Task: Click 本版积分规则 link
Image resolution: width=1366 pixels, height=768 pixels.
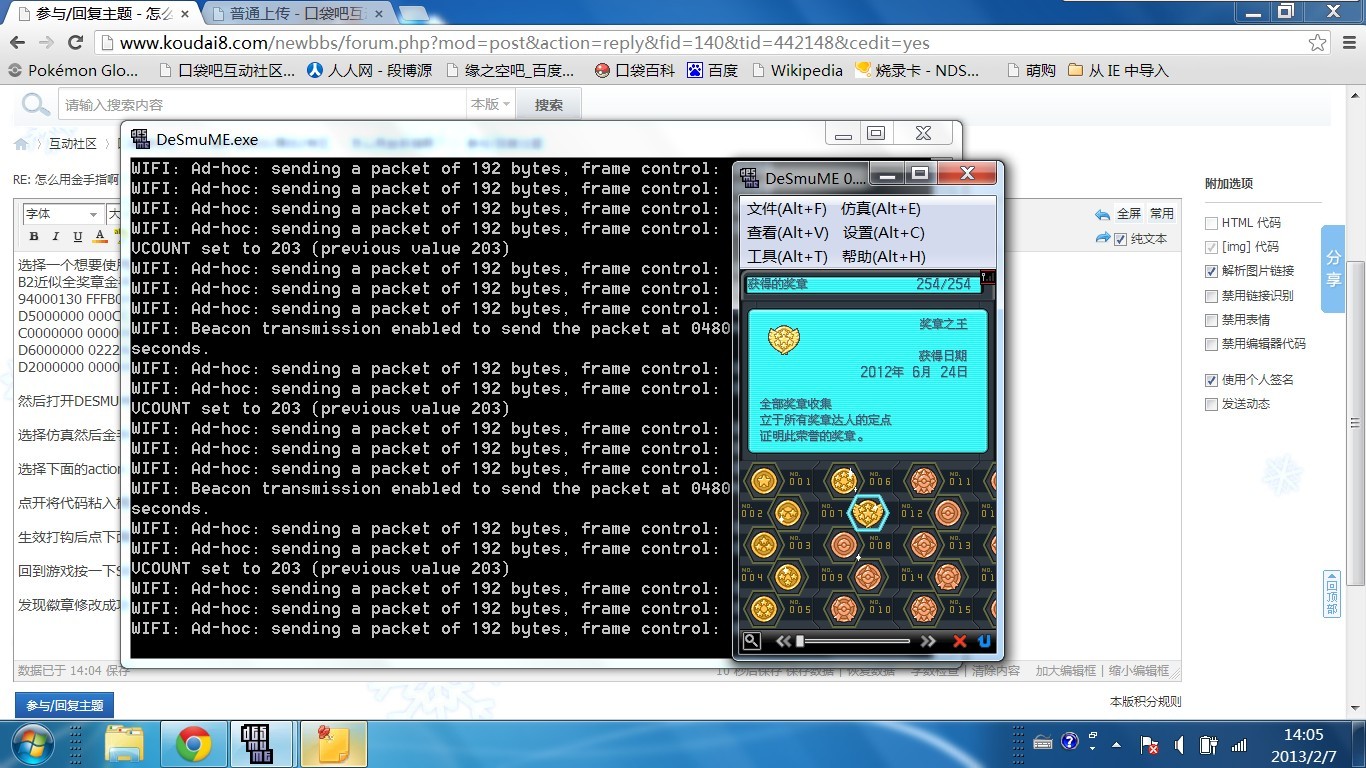Action: [x=1146, y=701]
